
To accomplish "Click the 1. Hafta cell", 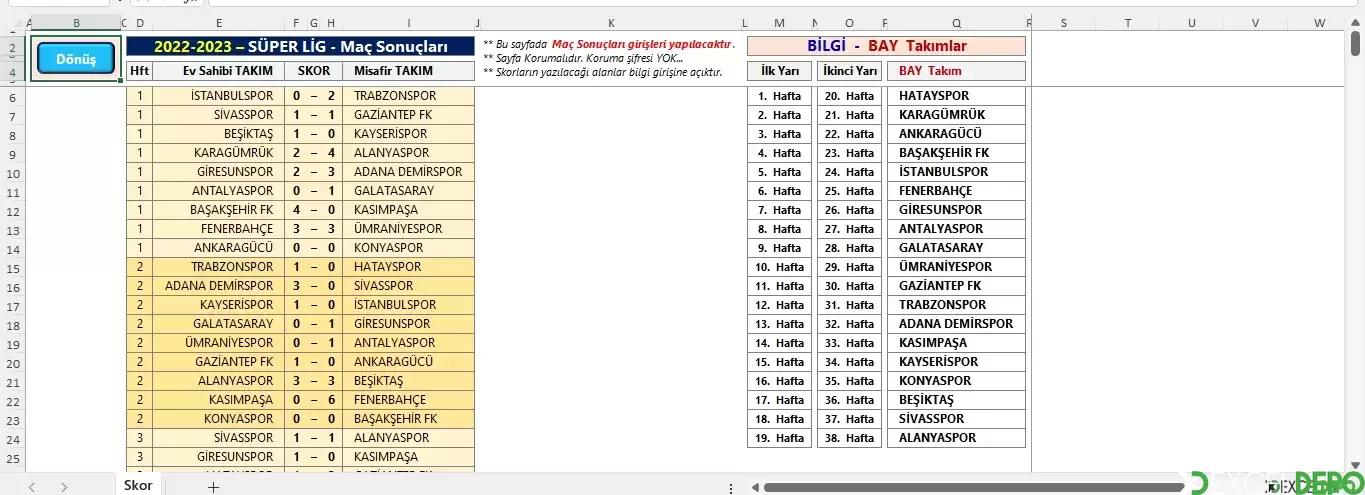I will [x=780, y=96].
